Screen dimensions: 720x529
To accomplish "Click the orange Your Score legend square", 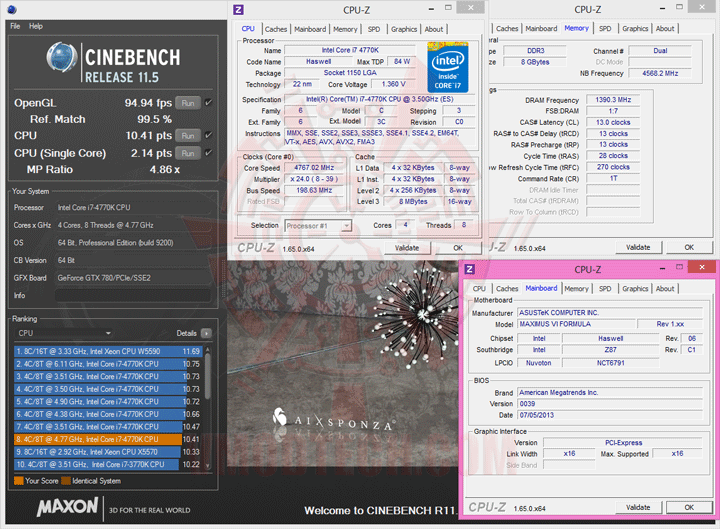I will (19, 481).
